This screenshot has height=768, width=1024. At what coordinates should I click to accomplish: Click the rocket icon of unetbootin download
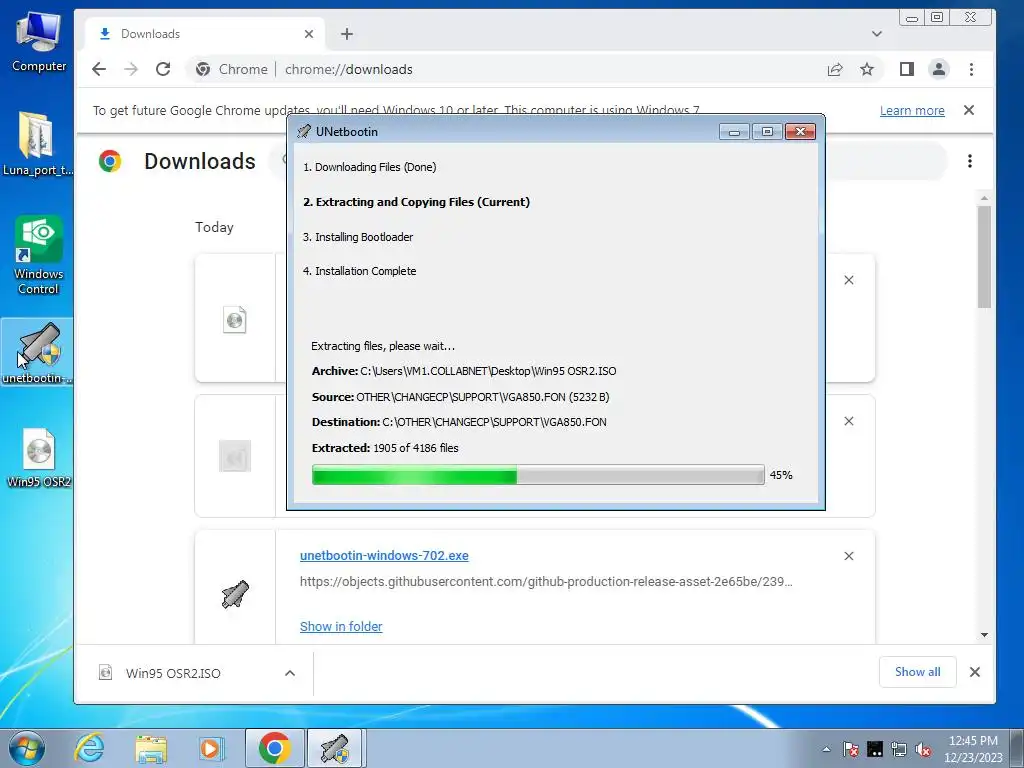coord(235,594)
